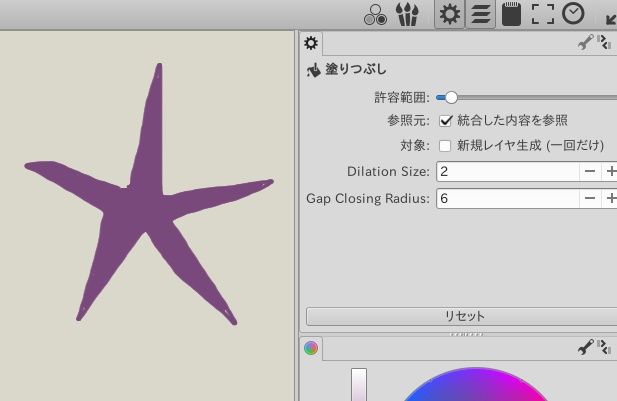Collapse the color panel arrows

604,347
